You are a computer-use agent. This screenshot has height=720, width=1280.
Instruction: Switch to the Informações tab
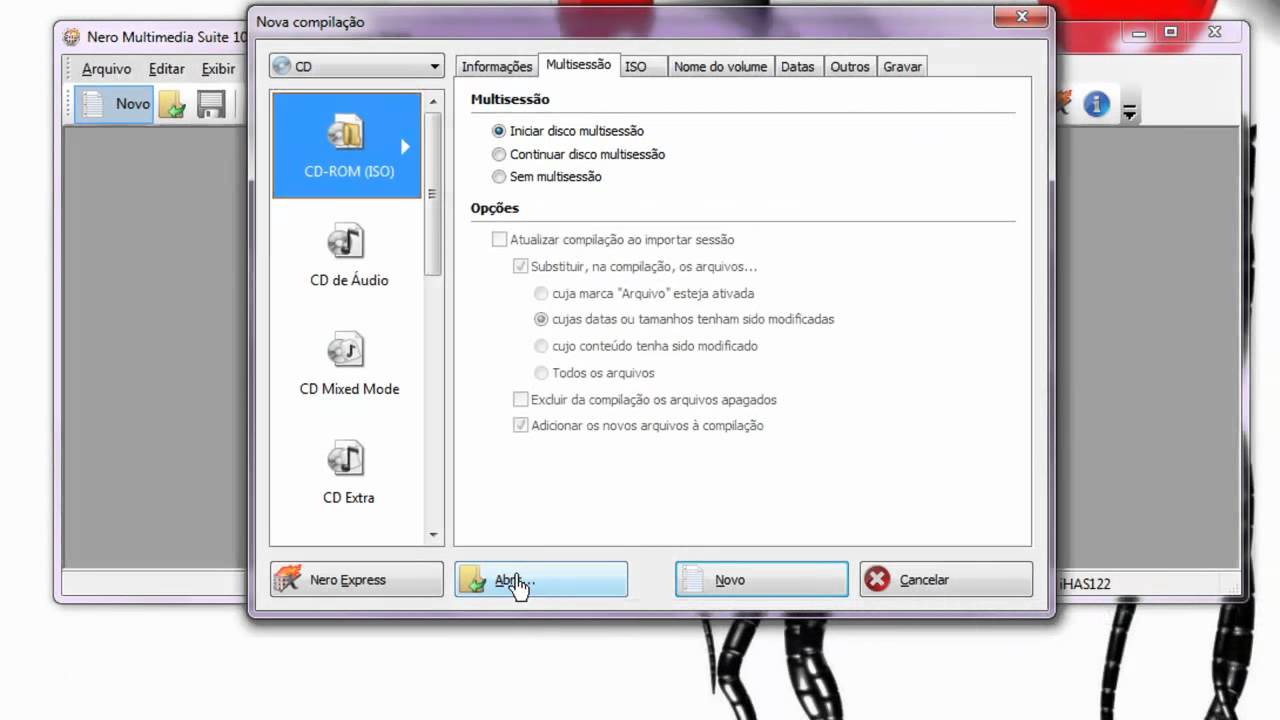pos(496,67)
